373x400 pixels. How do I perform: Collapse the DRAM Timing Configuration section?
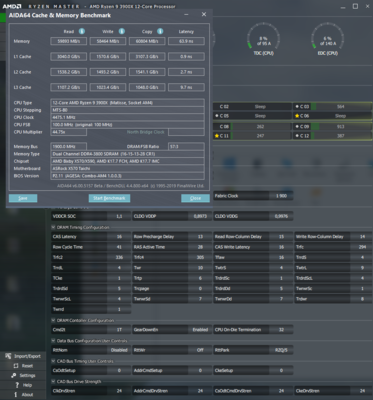[x=53, y=227]
